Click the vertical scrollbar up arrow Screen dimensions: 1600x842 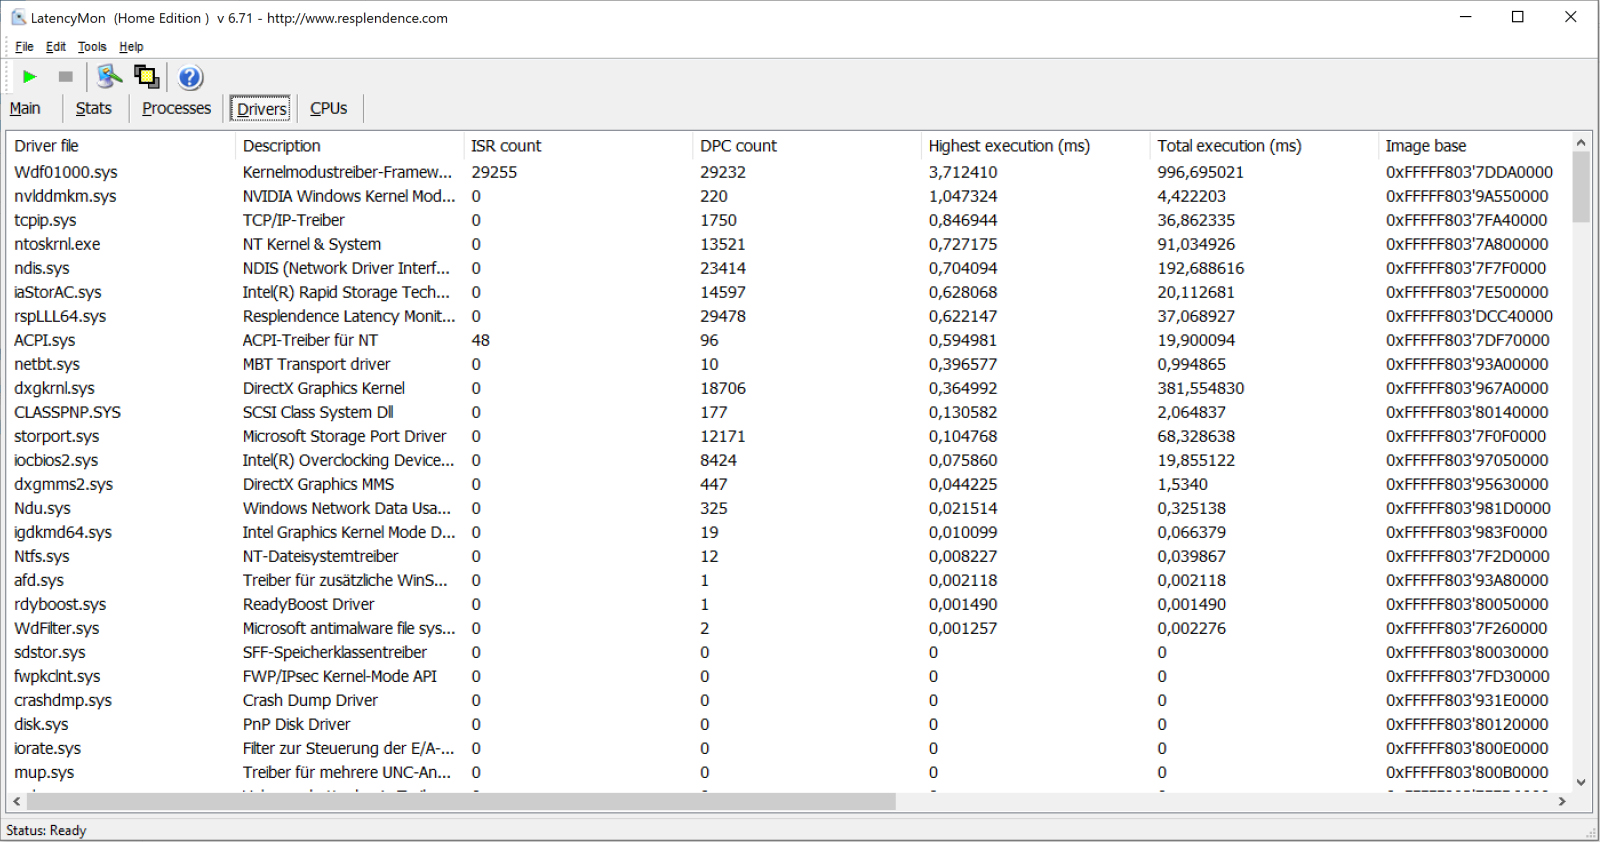click(1581, 143)
